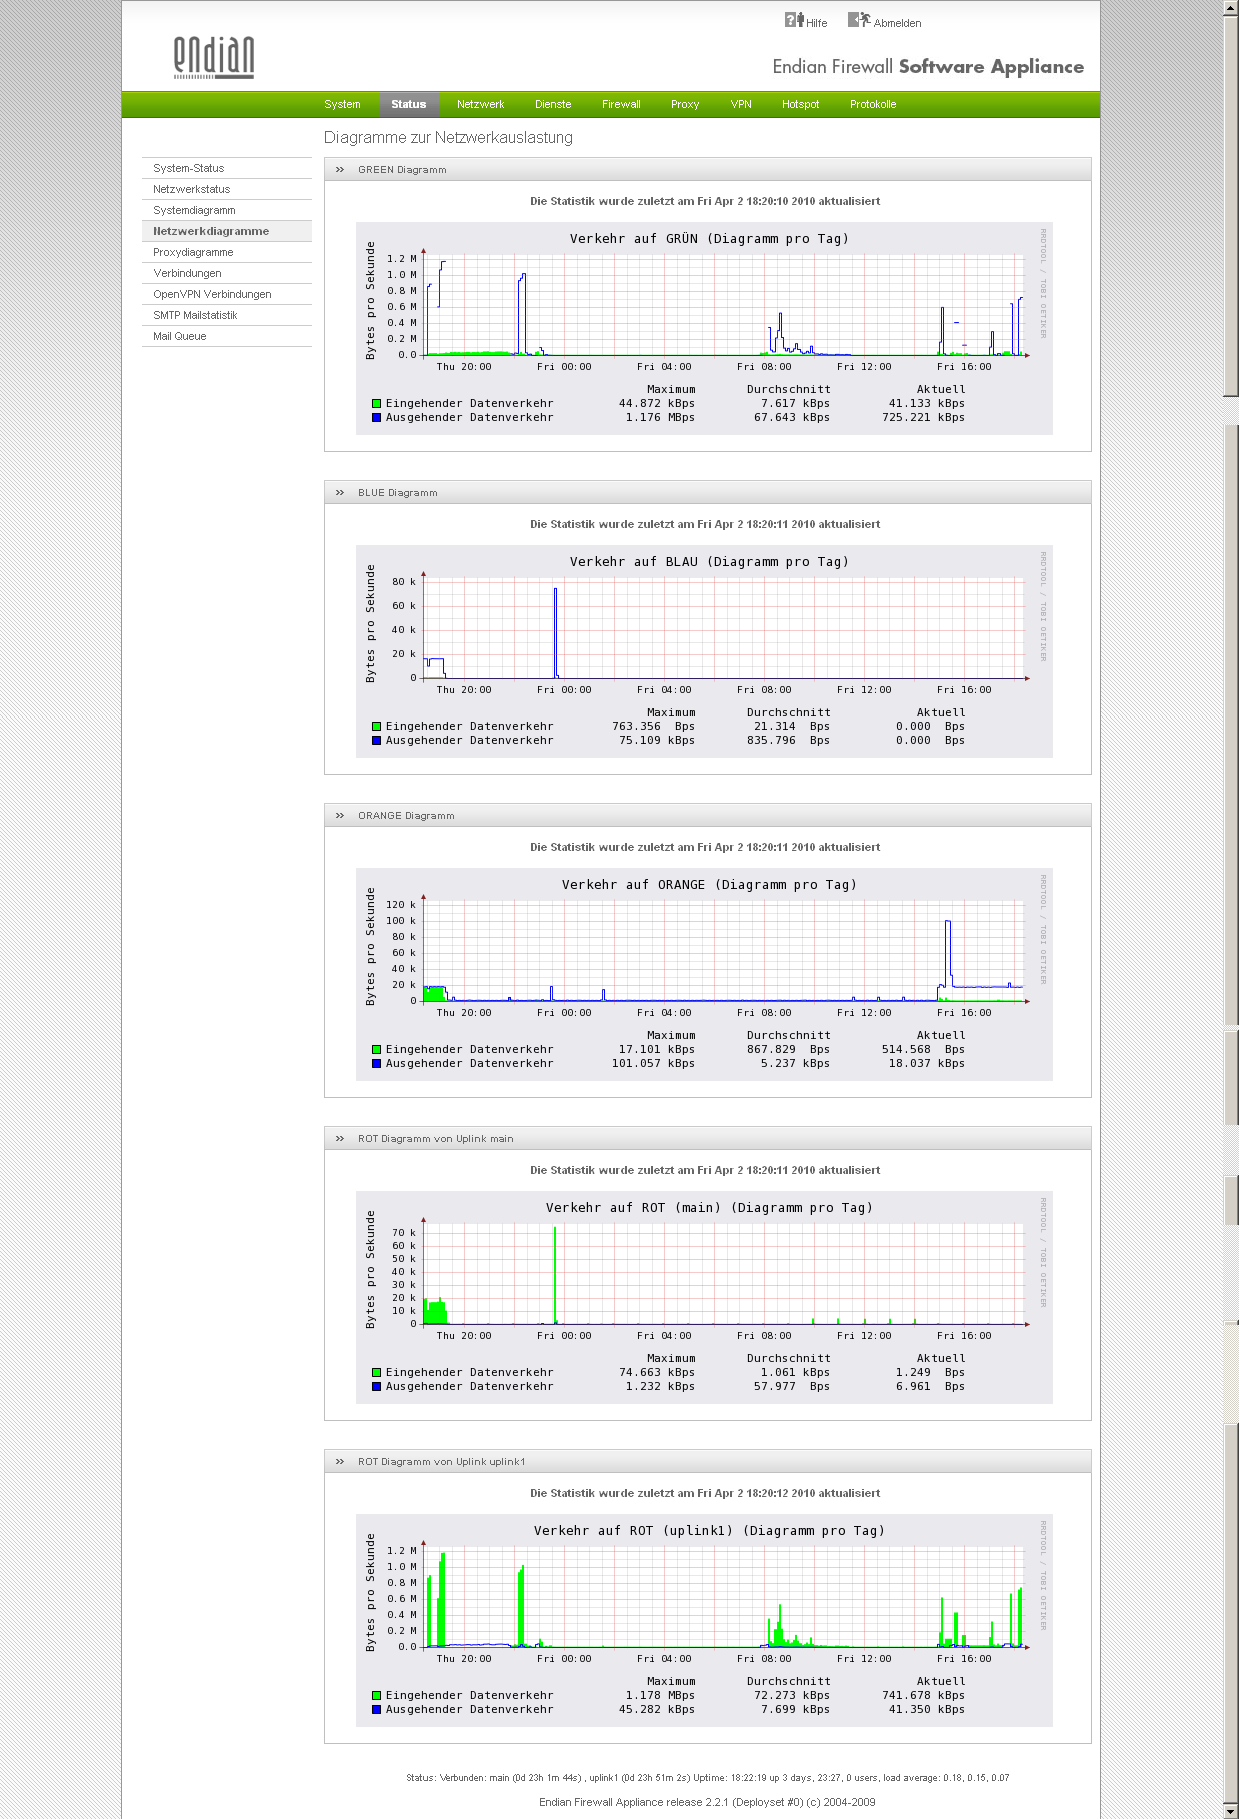Open Proxydiagramme in the sidebar
The image size is (1239, 1819).
pyautogui.click(x=193, y=252)
